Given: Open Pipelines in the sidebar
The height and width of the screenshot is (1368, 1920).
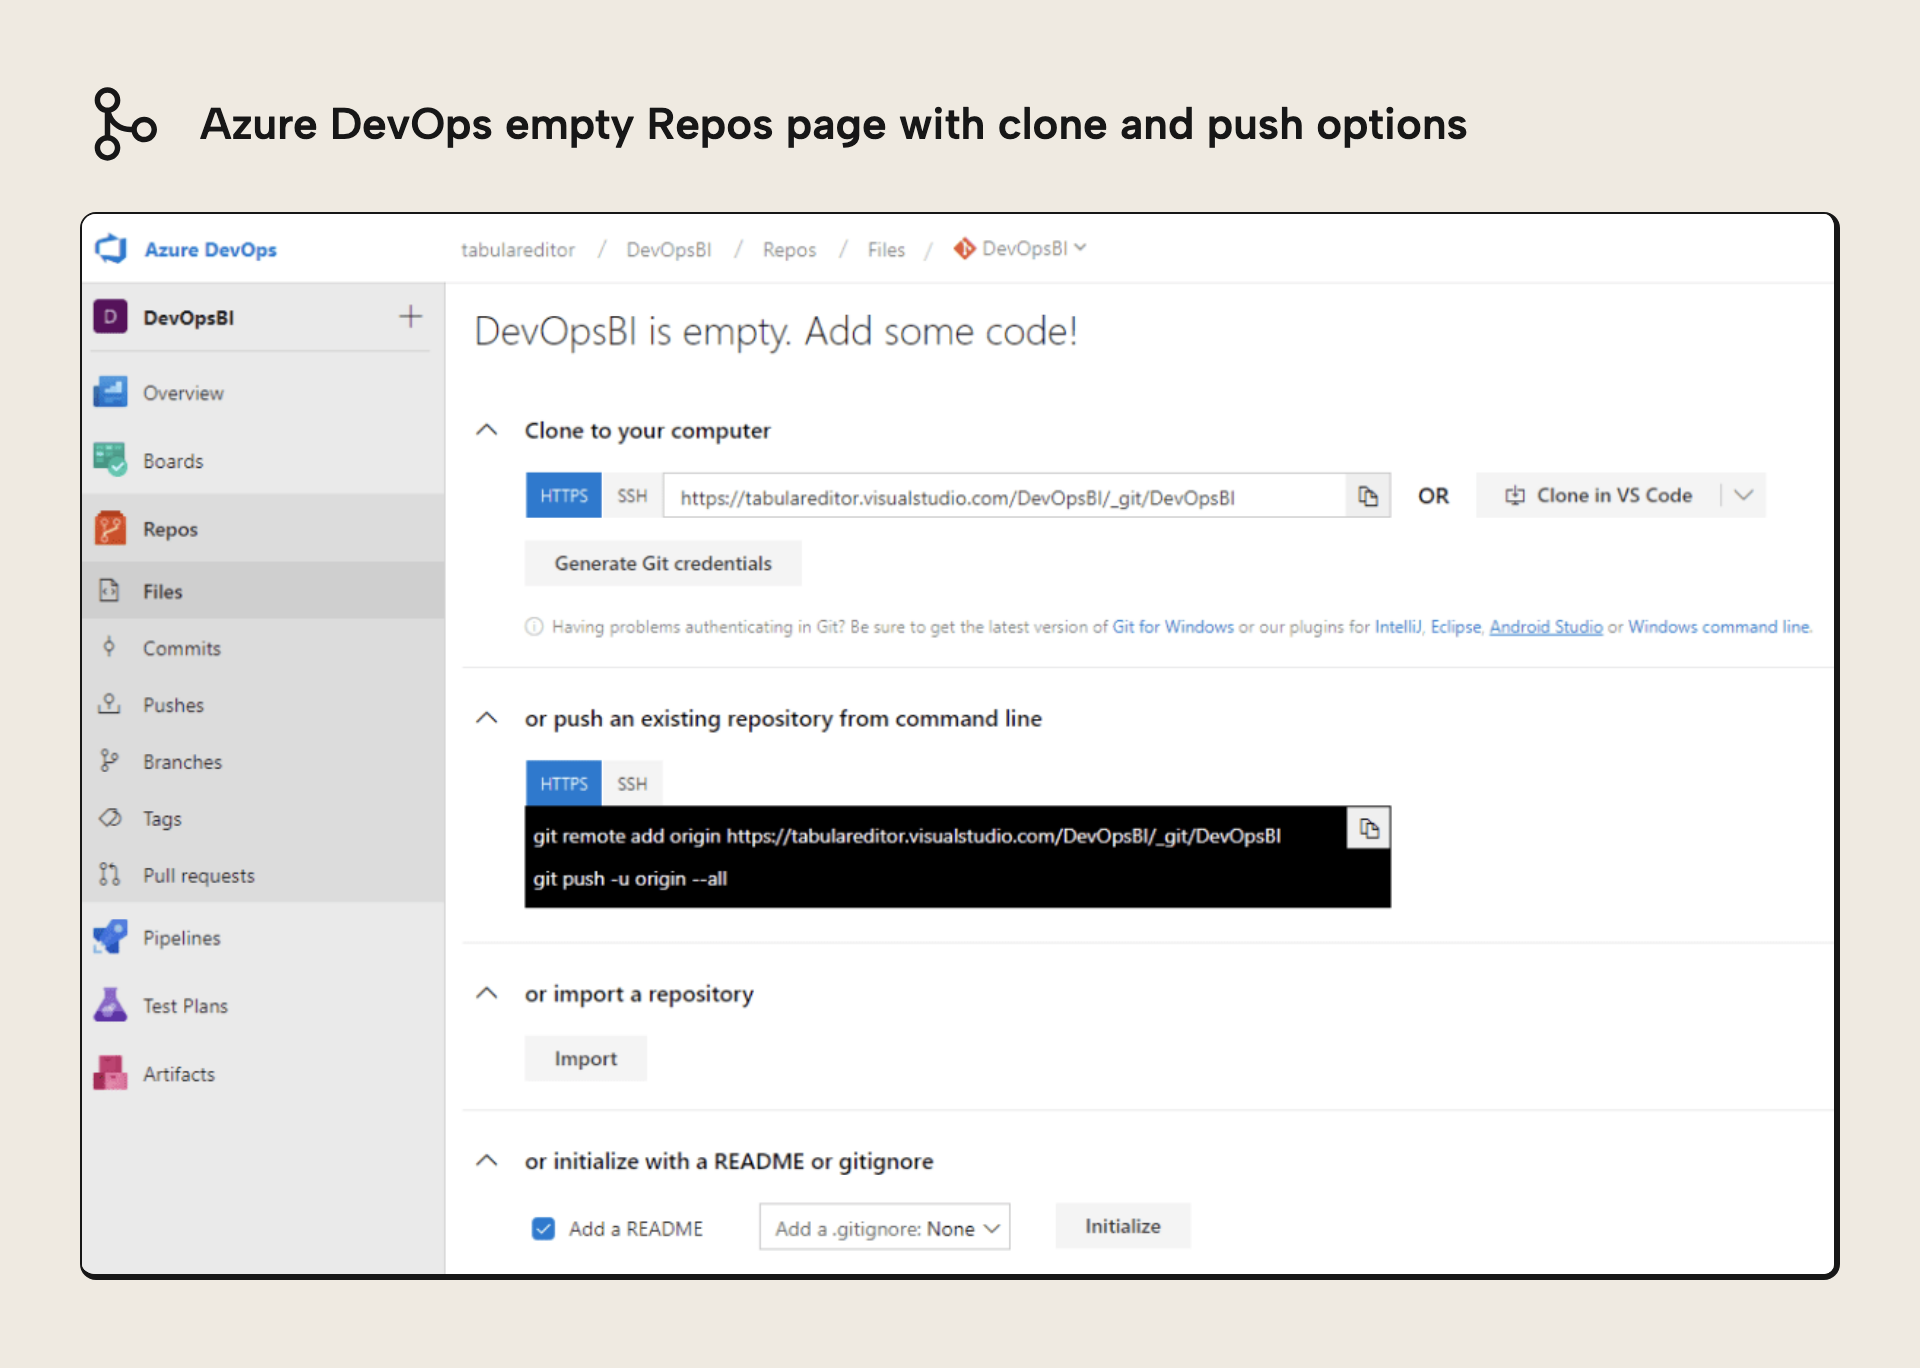Looking at the screenshot, I should click(264, 938).
